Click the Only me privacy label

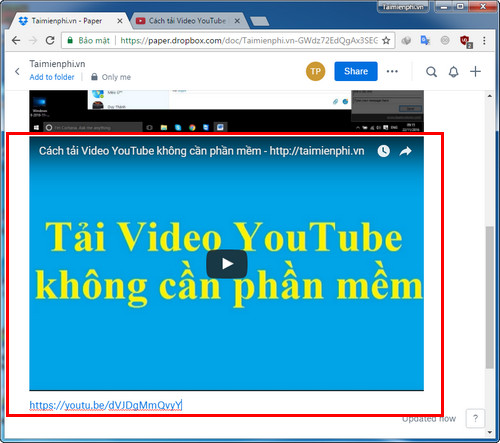[111, 77]
